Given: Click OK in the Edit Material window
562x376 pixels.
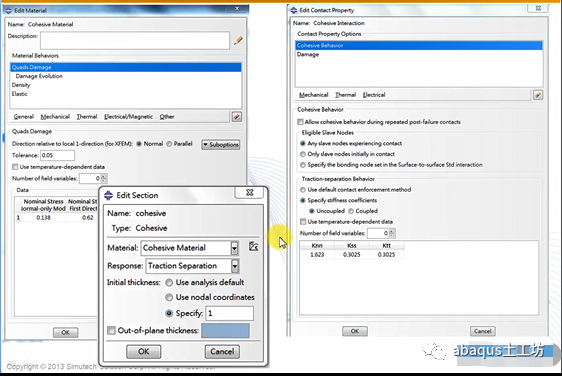Looking at the screenshot, I should 65,333.
